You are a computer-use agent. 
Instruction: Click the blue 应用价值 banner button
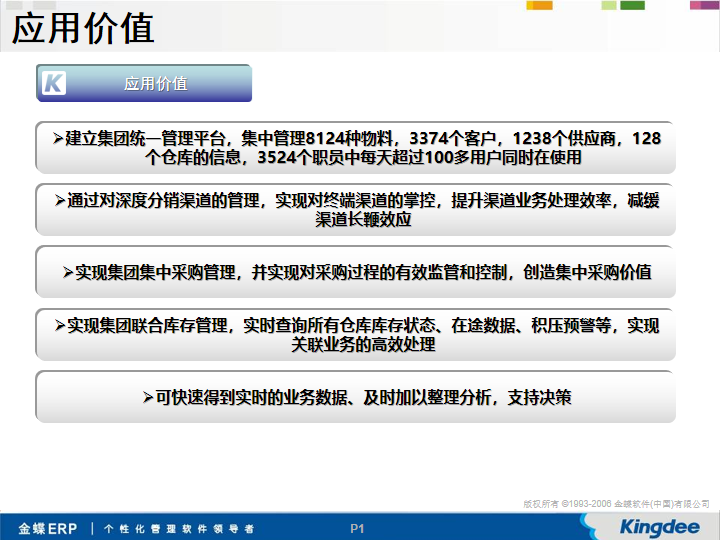[x=144, y=83]
